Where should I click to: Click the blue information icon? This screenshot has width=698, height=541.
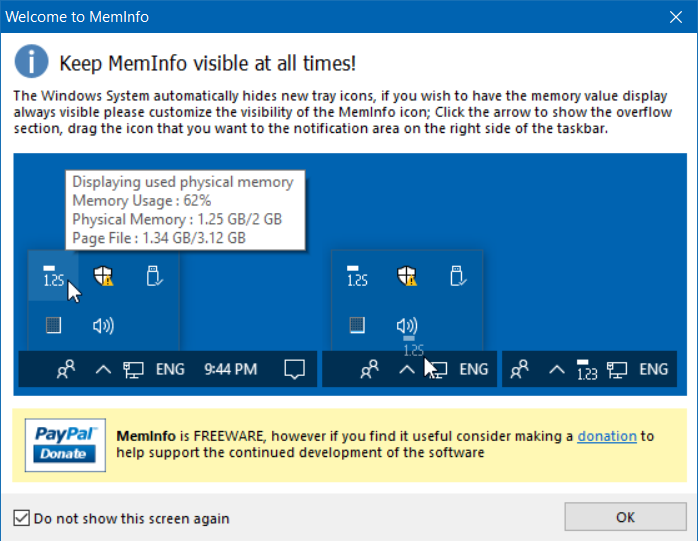pyautogui.click(x=31, y=61)
